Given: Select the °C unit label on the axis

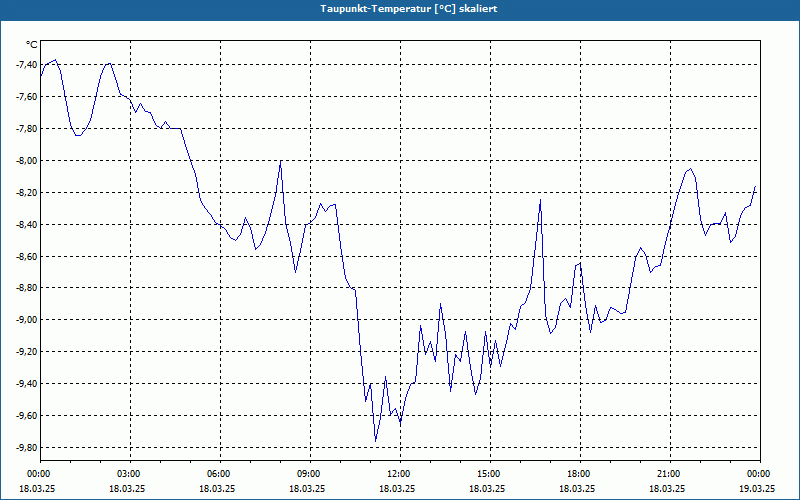Looking at the screenshot, I should point(32,45).
